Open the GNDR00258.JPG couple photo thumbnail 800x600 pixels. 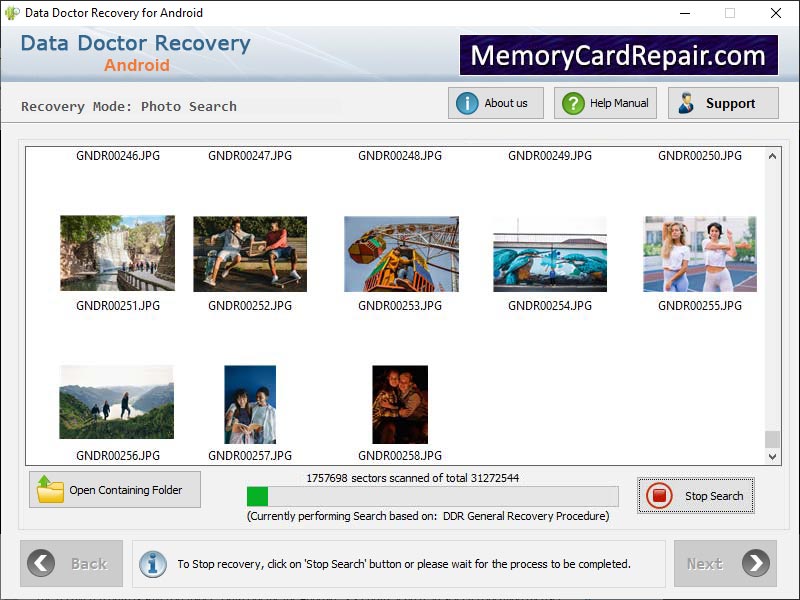(400, 403)
